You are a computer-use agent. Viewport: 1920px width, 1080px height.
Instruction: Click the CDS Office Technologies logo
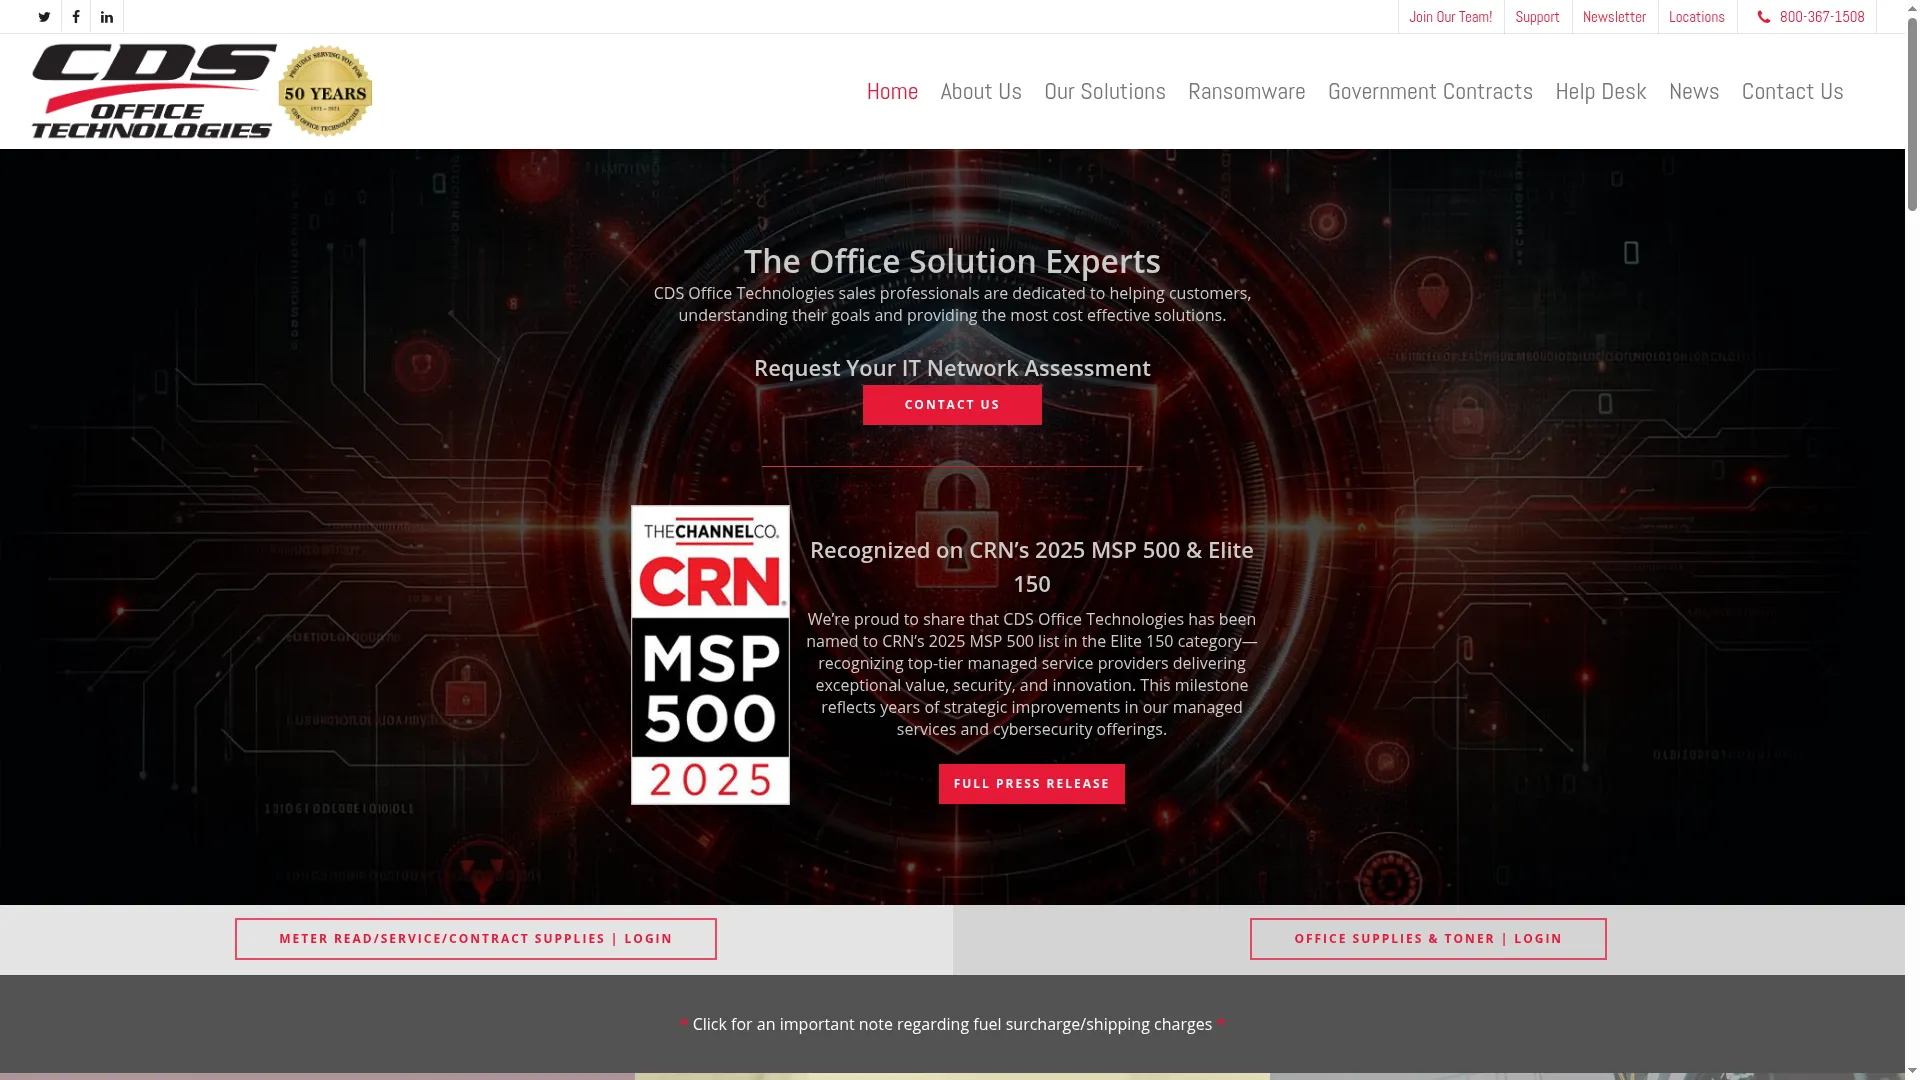[154, 91]
